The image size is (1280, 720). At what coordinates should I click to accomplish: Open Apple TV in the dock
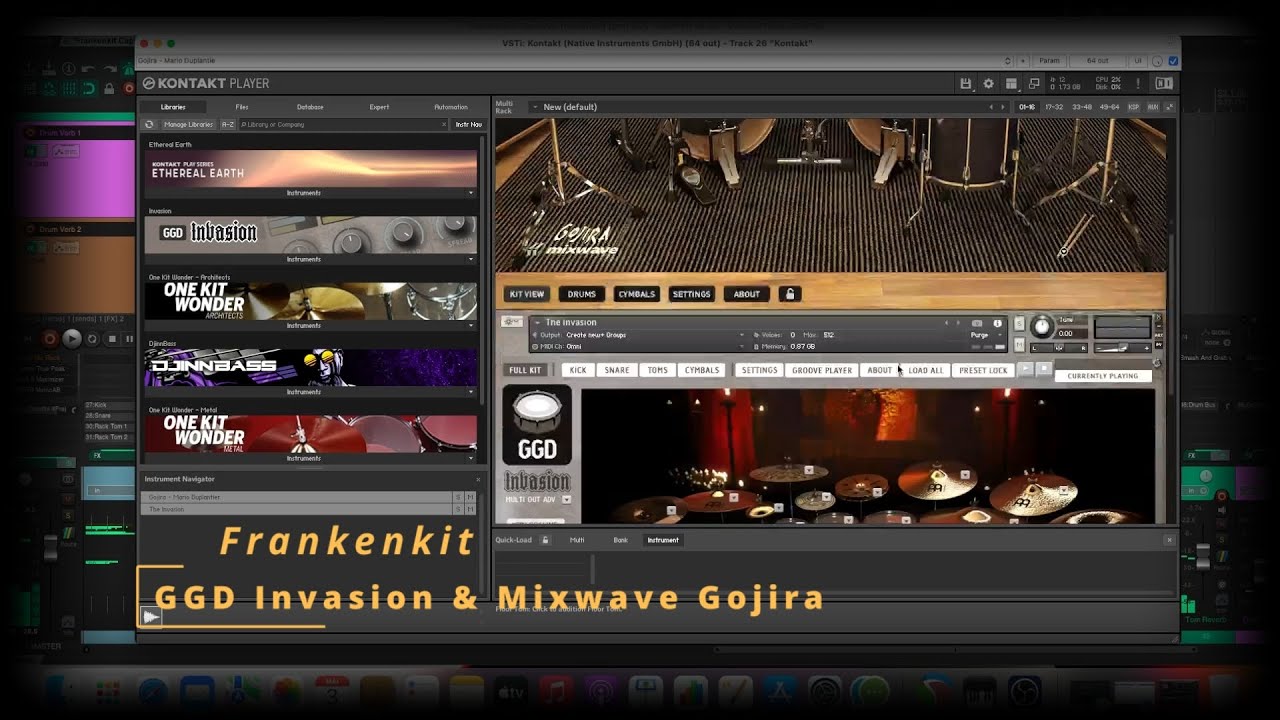coord(510,692)
